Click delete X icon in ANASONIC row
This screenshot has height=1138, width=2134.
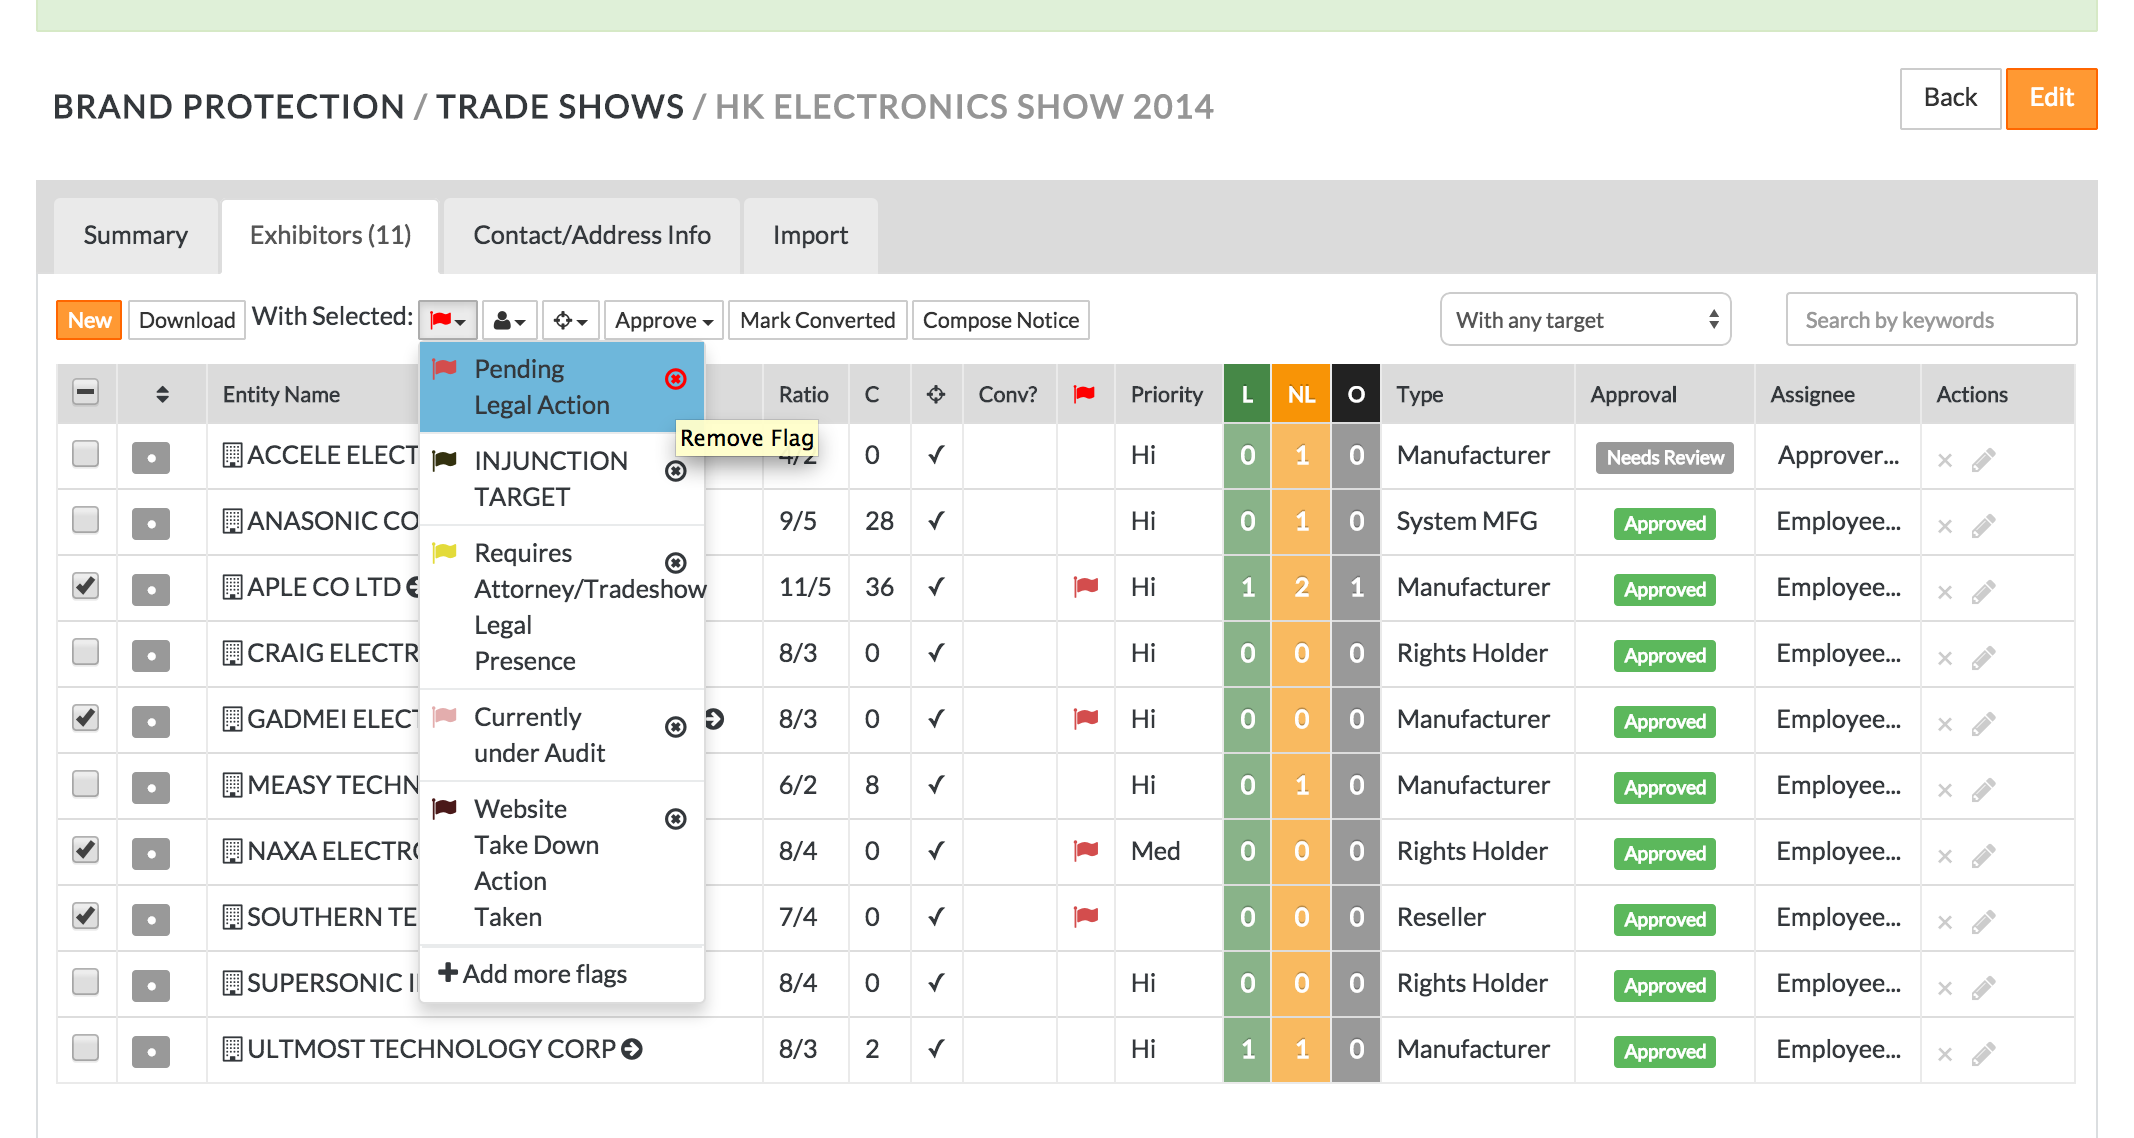(1945, 526)
